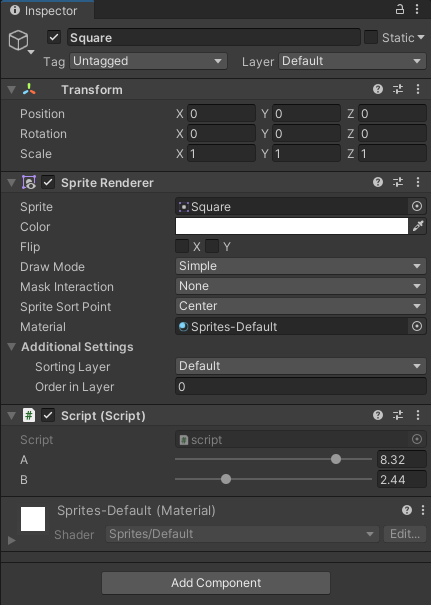Click the Sprite Renderer component icon

29,182
